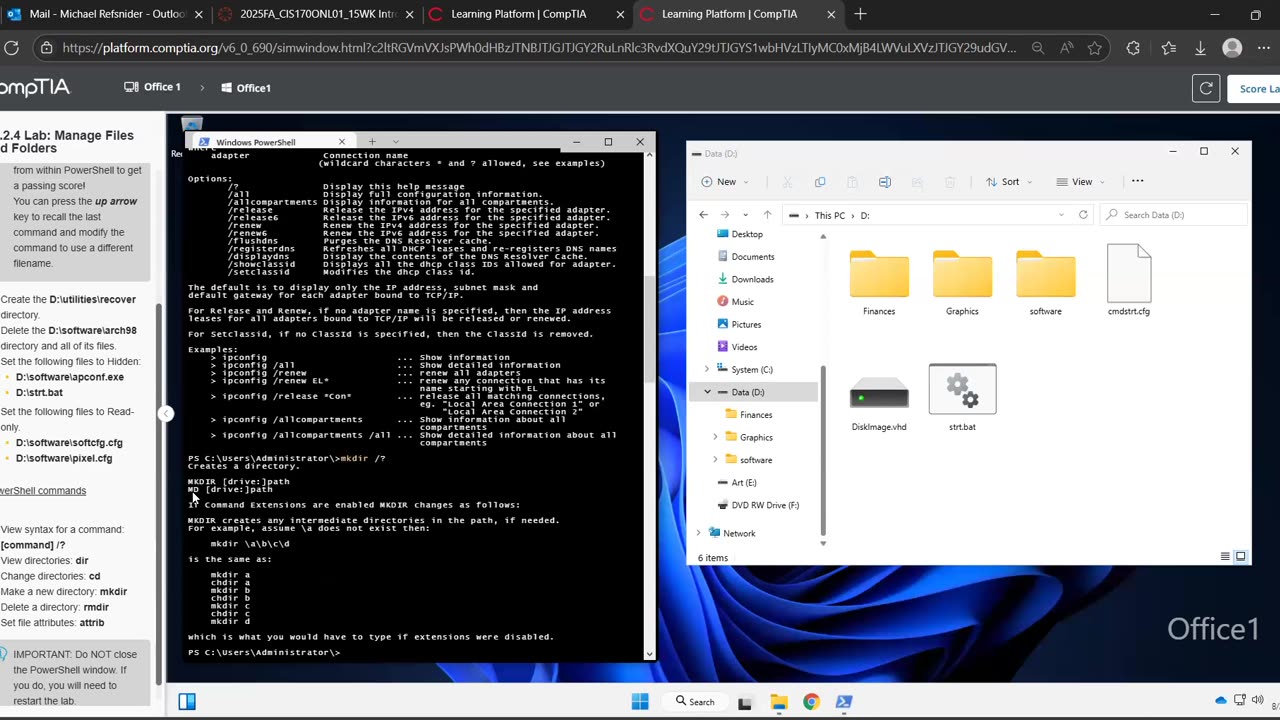Refresh the D: folder view in File Explorer

click(x=1083, y=215)
